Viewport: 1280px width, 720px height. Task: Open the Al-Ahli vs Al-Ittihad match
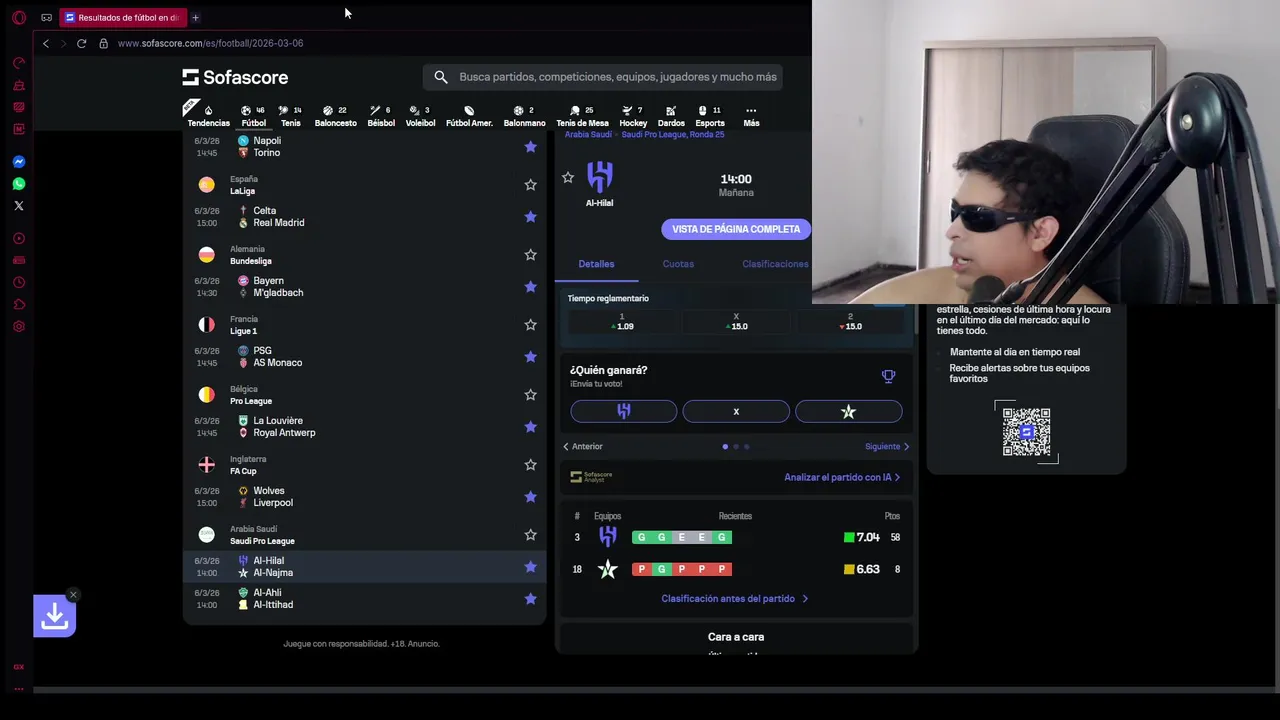pos(364,598)
